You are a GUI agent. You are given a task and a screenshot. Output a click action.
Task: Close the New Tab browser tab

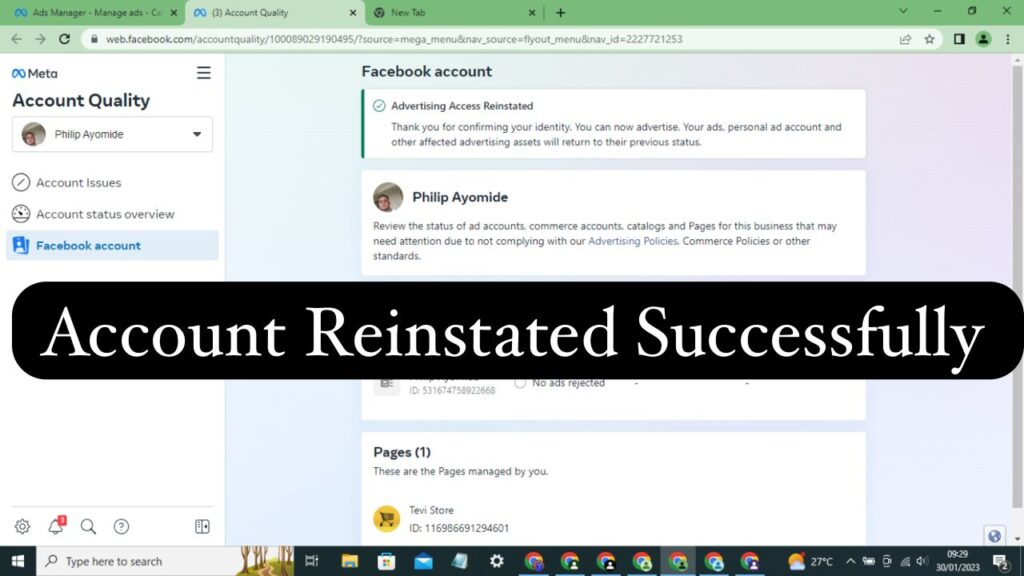pos(532,12)
